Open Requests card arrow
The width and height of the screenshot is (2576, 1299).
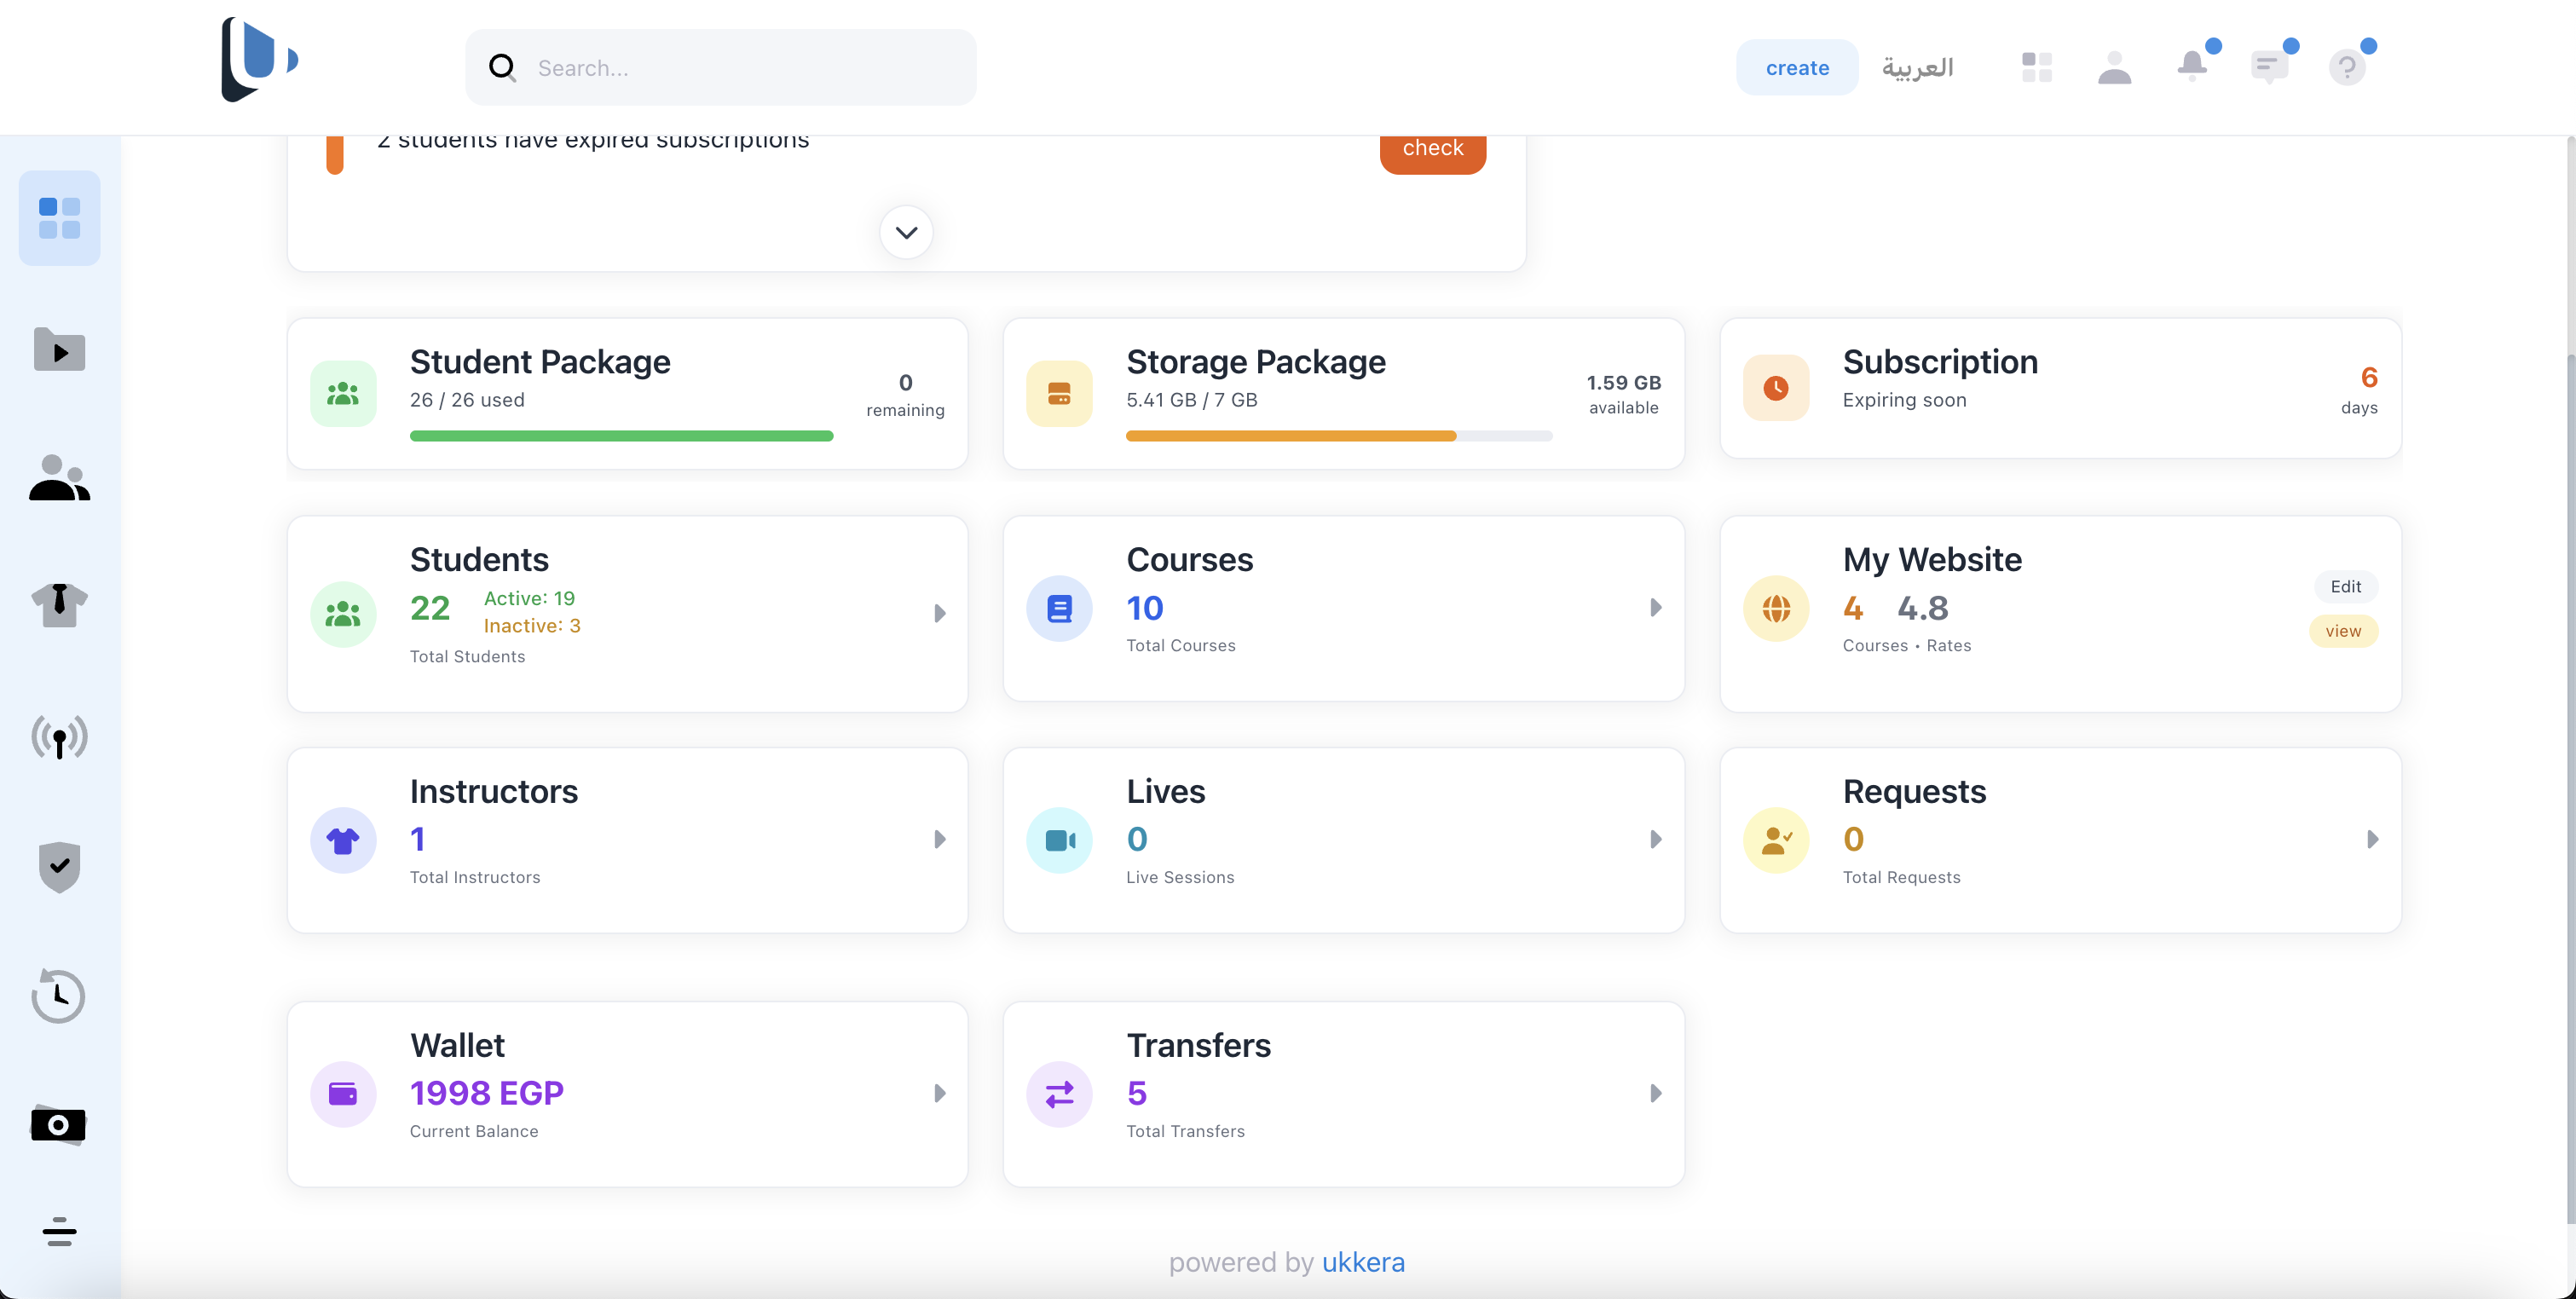[x=2372, y=839]
